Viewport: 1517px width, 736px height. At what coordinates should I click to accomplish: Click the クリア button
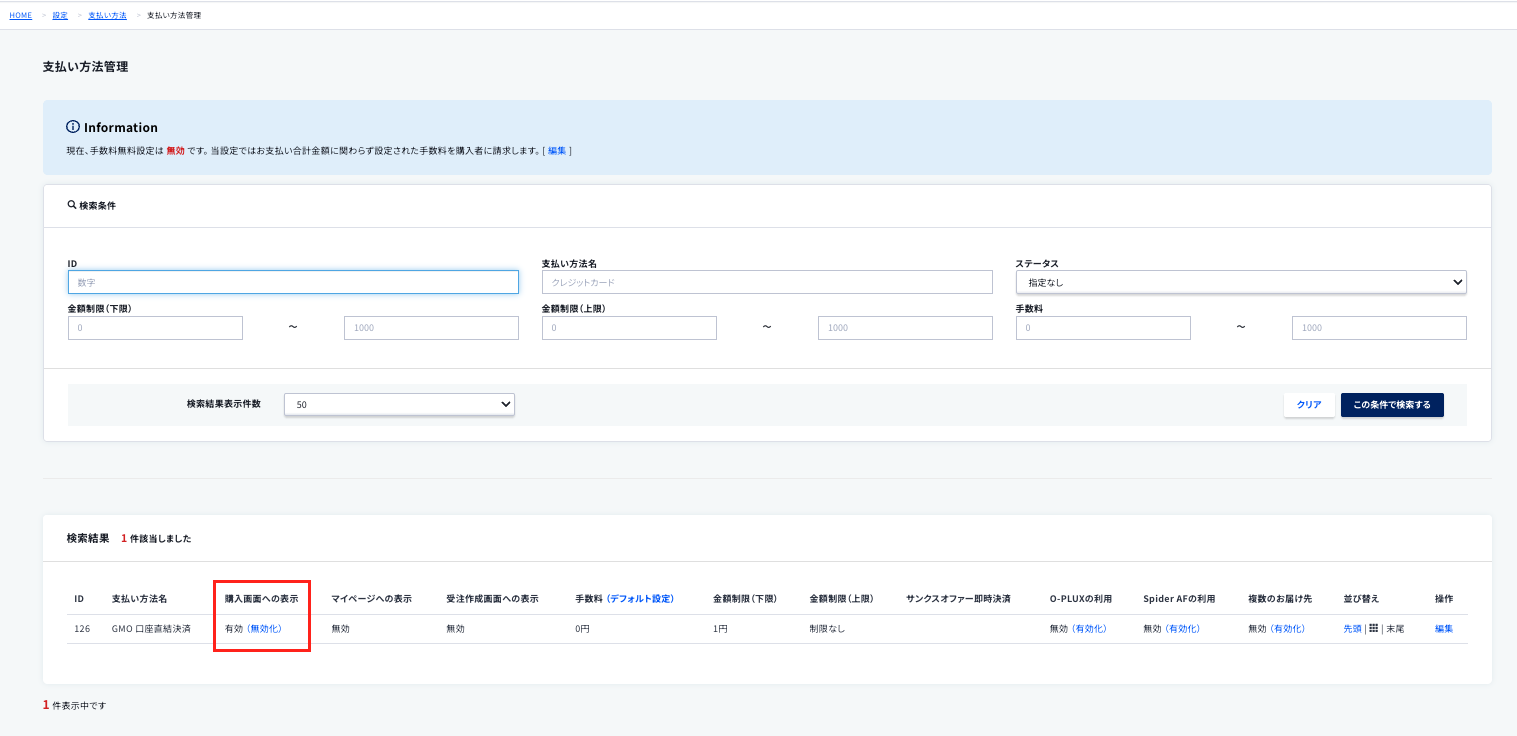[x=1309, y=405]
